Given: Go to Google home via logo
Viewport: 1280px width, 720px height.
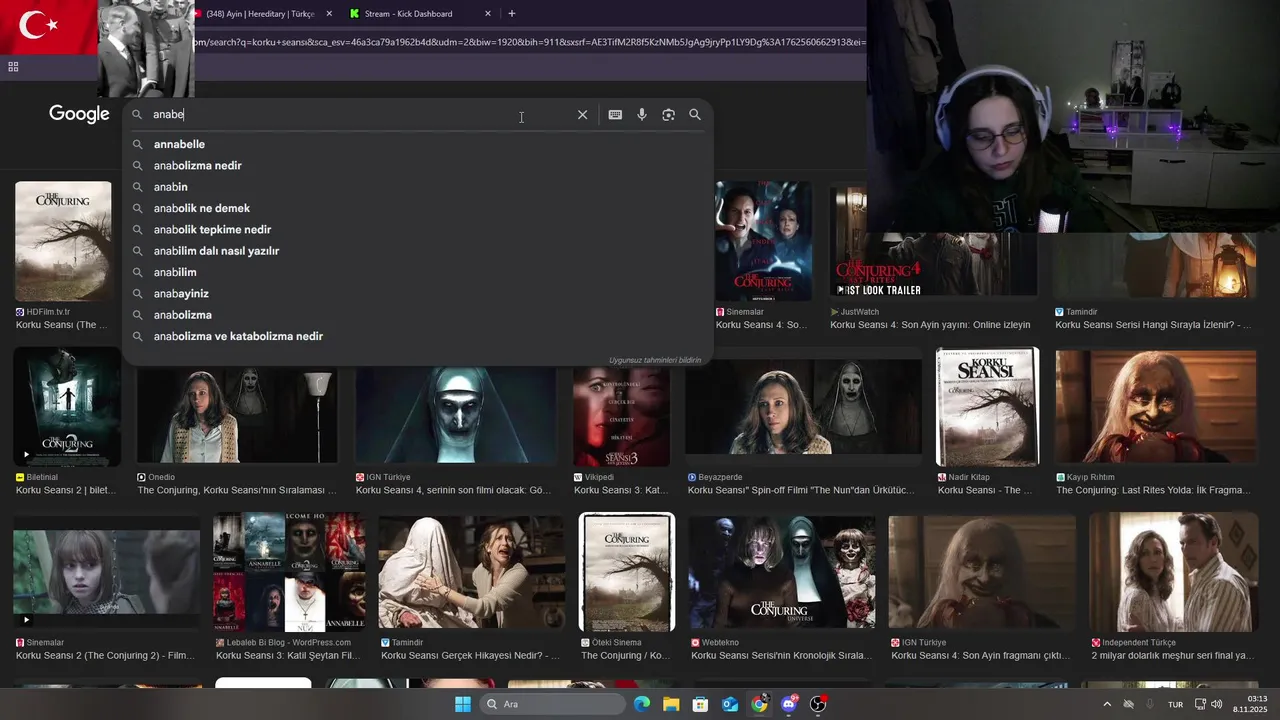Looking at the screenshot, I should coord(79,114).
